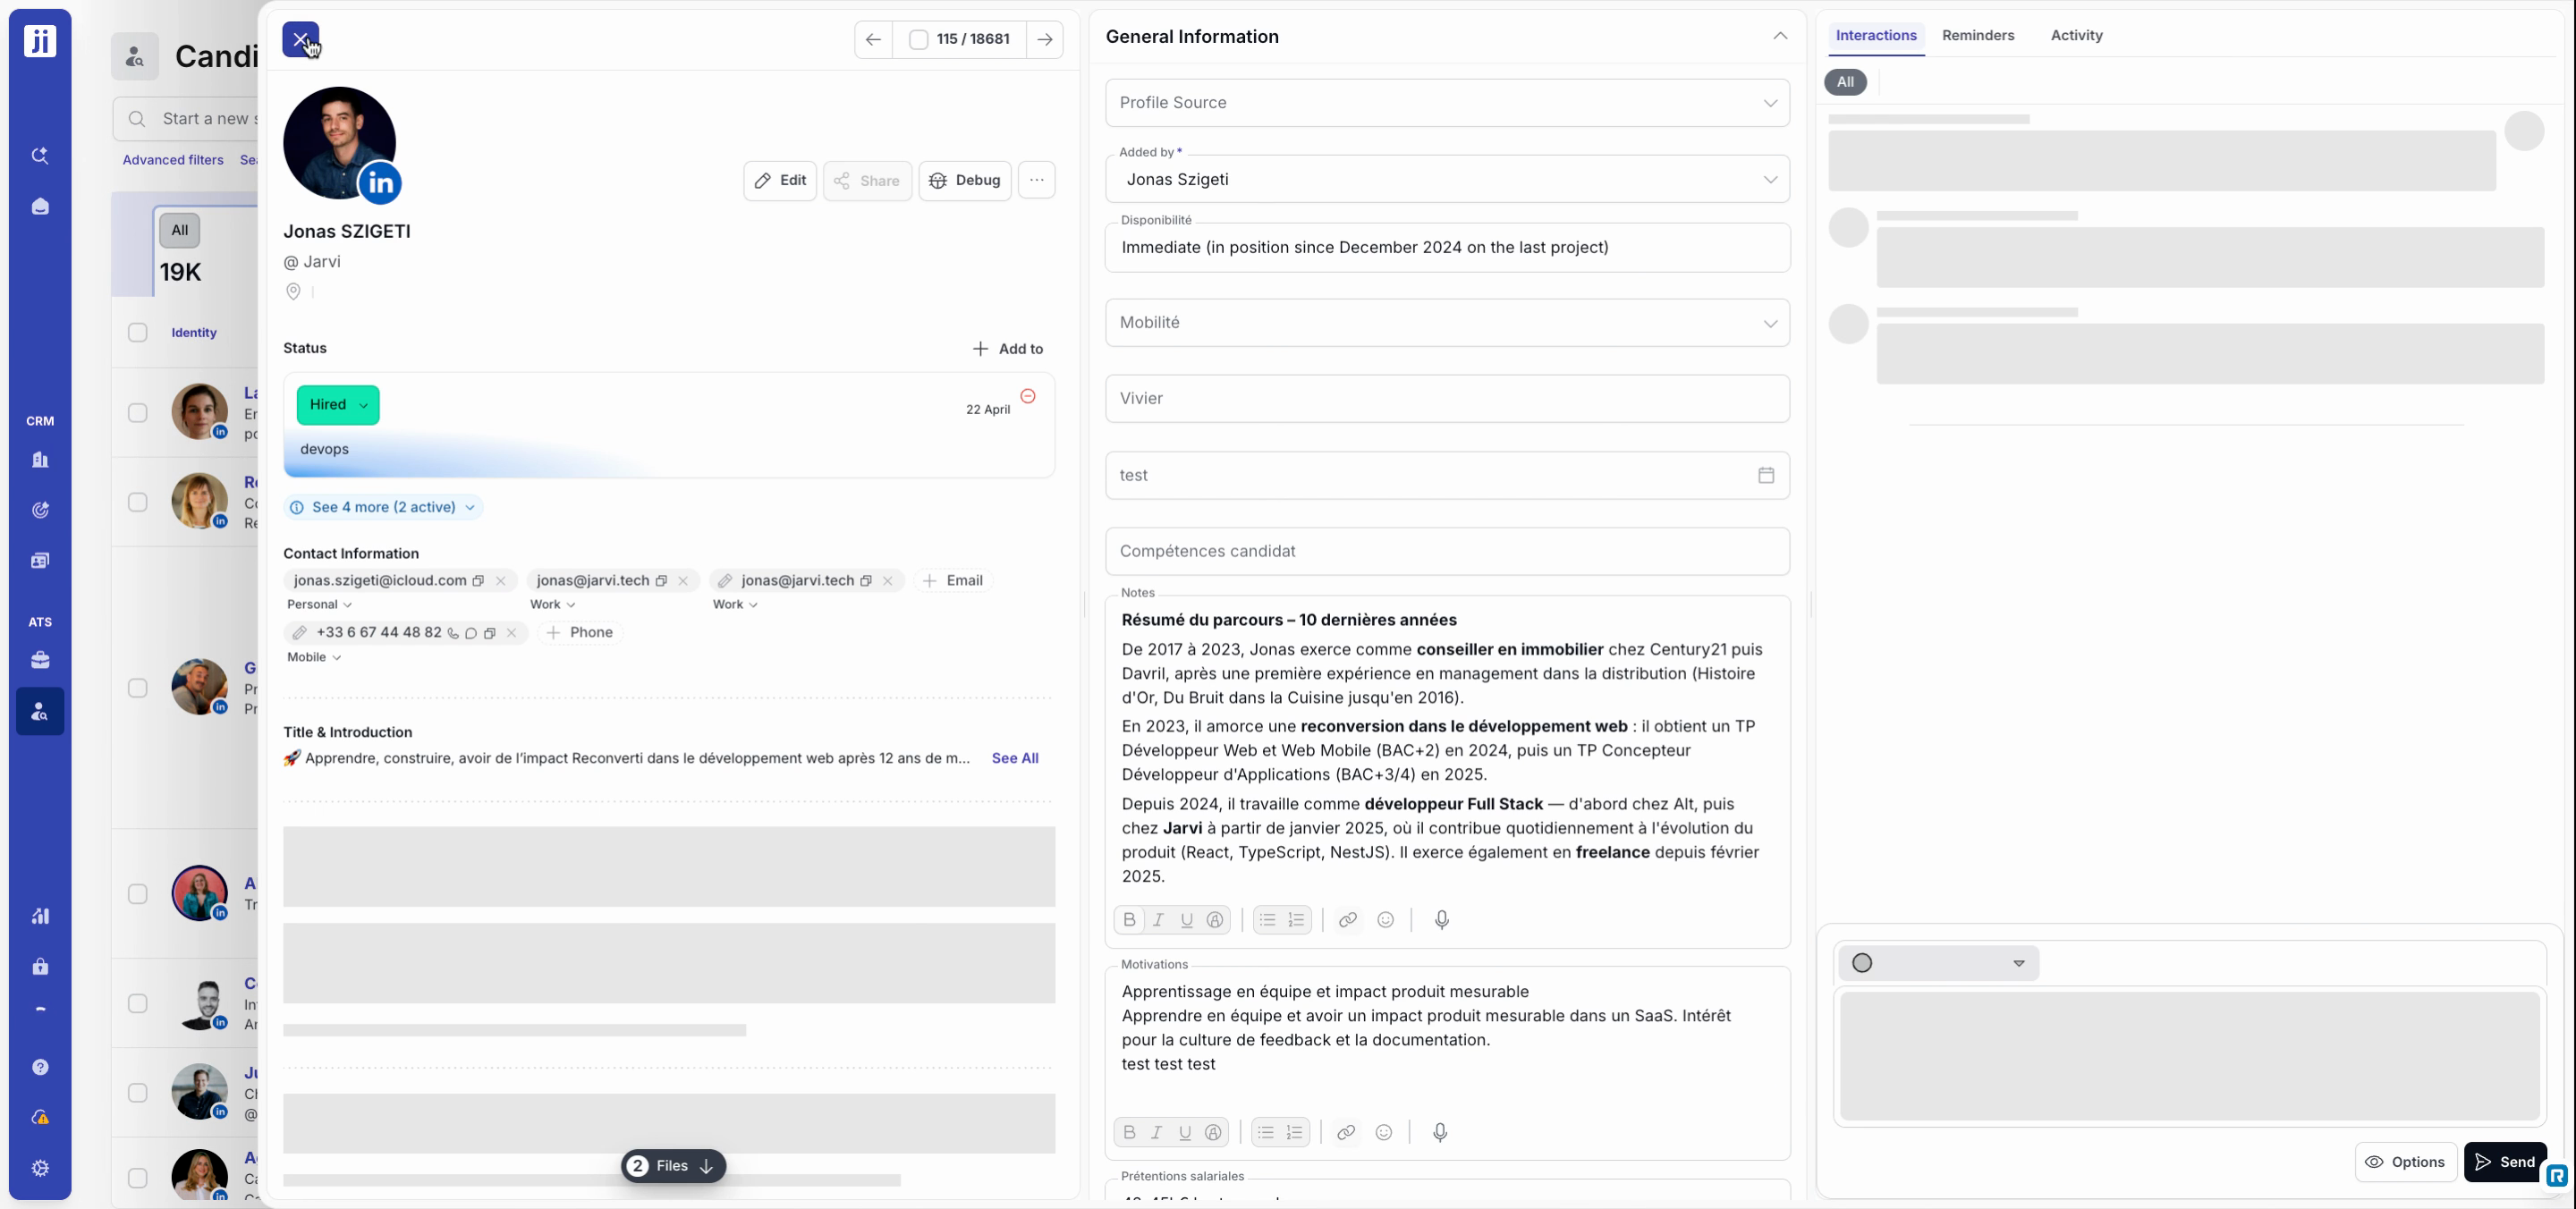Go to previous candidate with left arrow
The image size is (2576, 1209).
[x=873, y=39]
